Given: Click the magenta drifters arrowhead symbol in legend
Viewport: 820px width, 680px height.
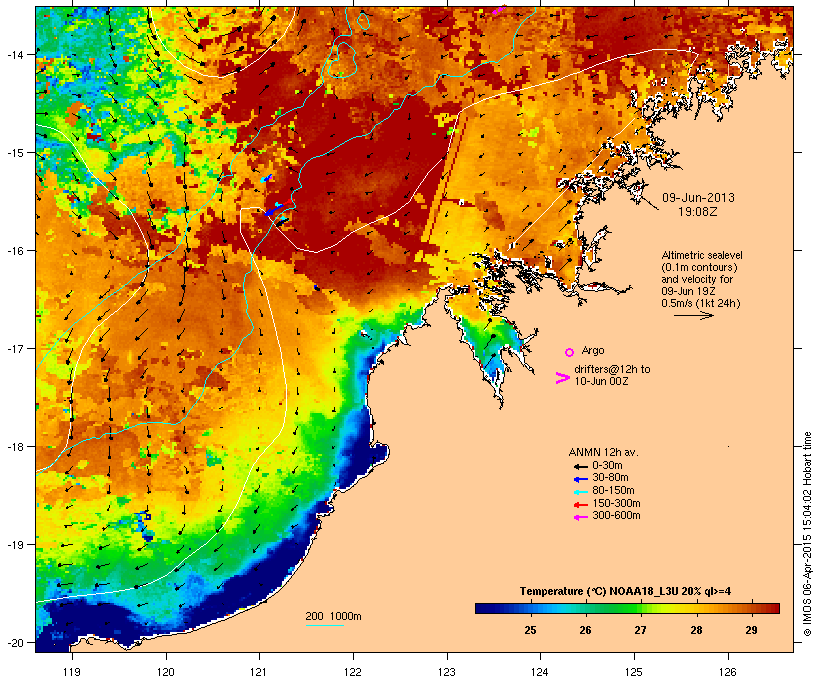Looking at the screenshot, I should pos(563,378).
